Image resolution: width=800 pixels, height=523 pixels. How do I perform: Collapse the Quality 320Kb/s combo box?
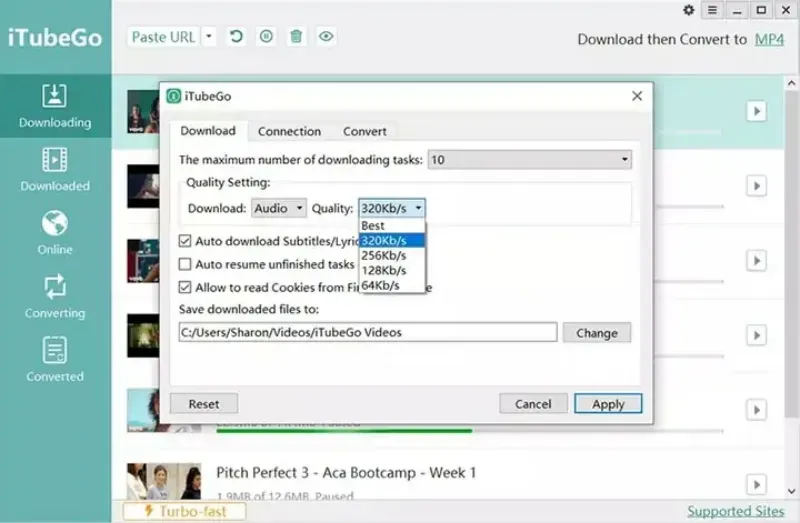tap(392, 208)
